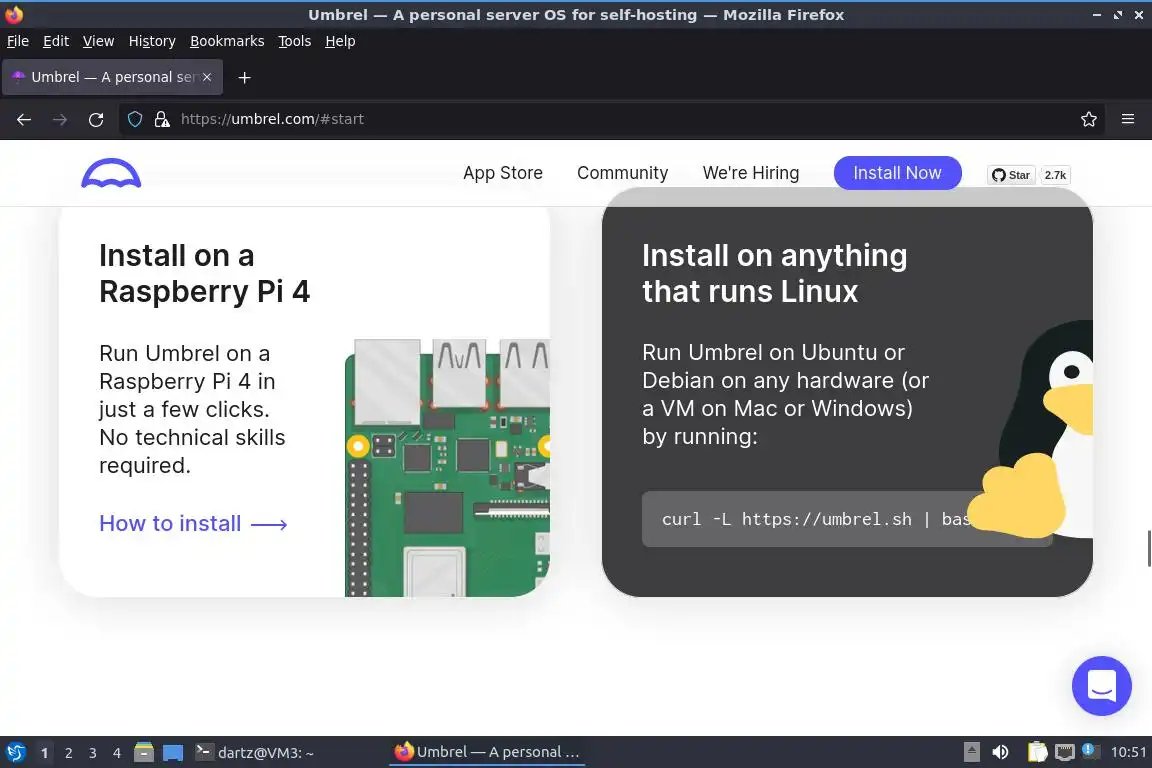
Task: Open the file manager from the taskbar
Action: coord(144,753)
